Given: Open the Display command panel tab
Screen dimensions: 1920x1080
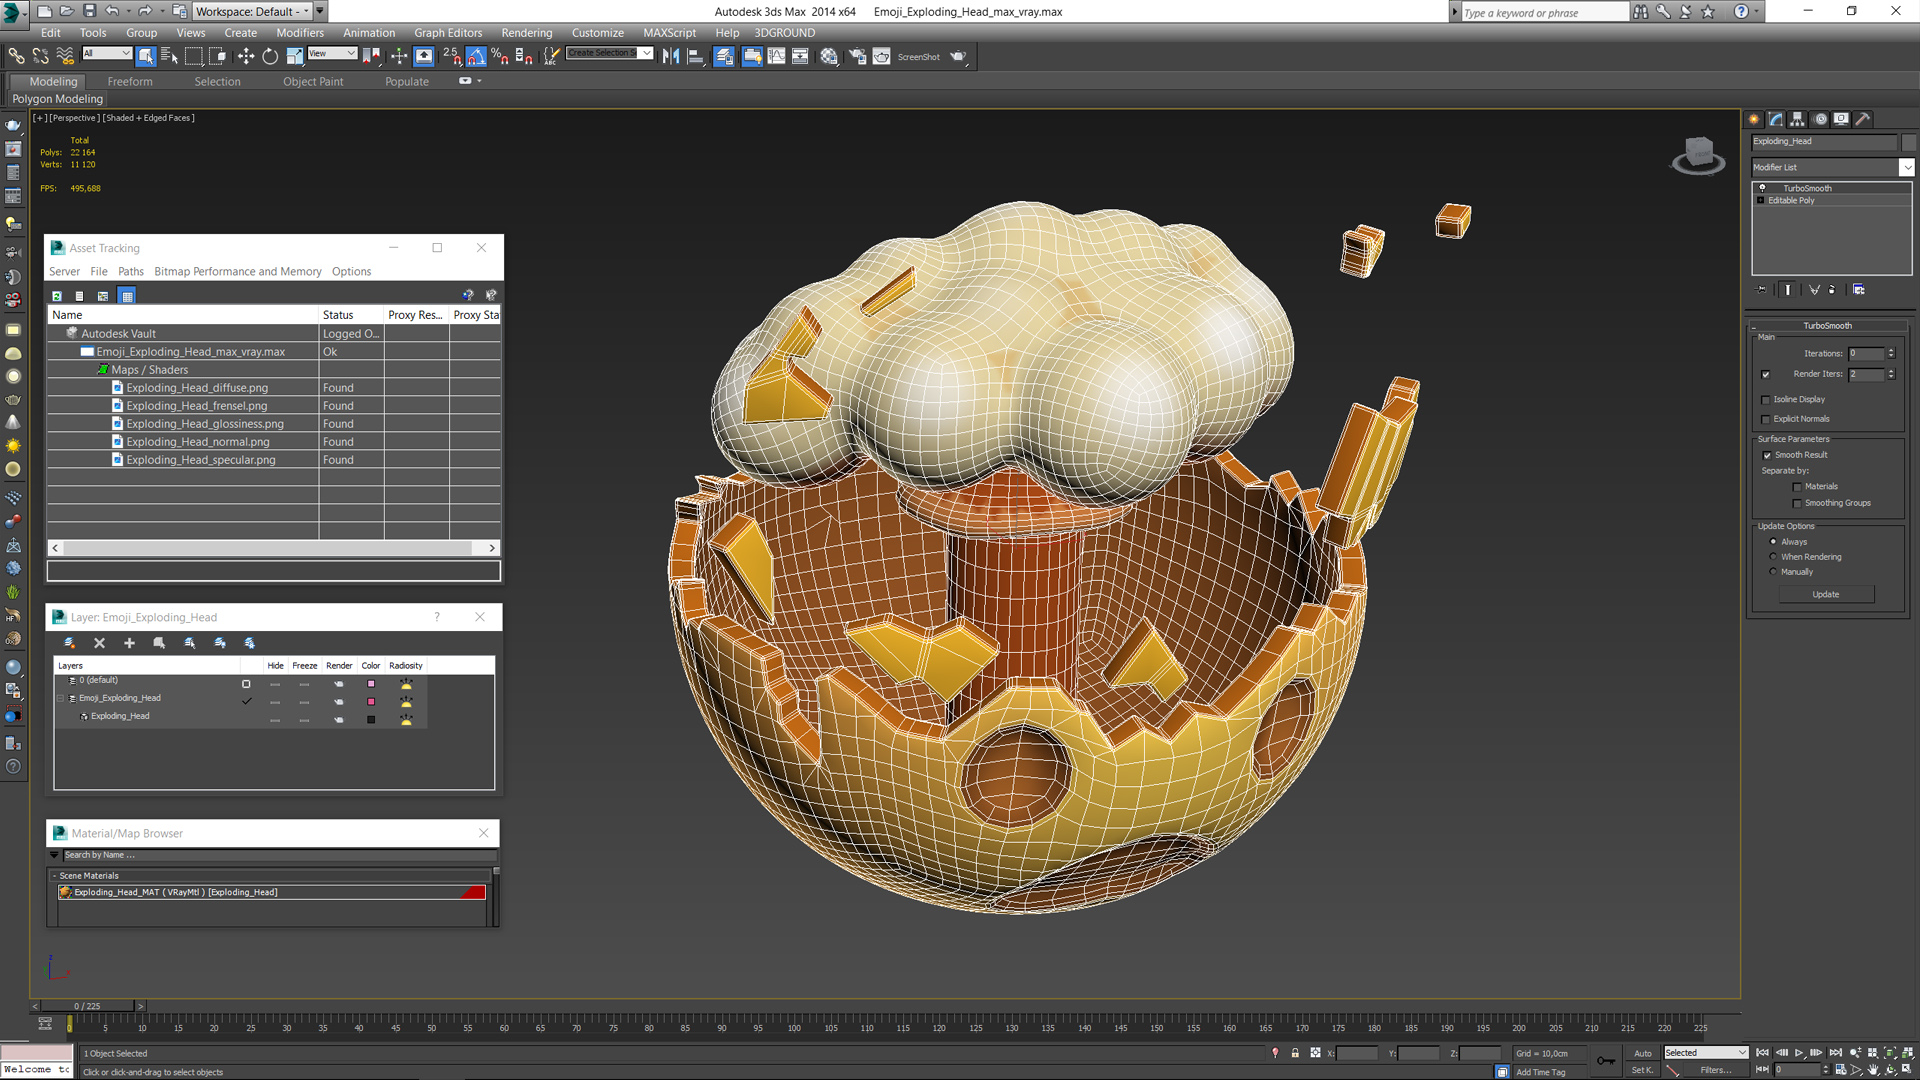Looking at the screenshot, I should point(1841,119).
